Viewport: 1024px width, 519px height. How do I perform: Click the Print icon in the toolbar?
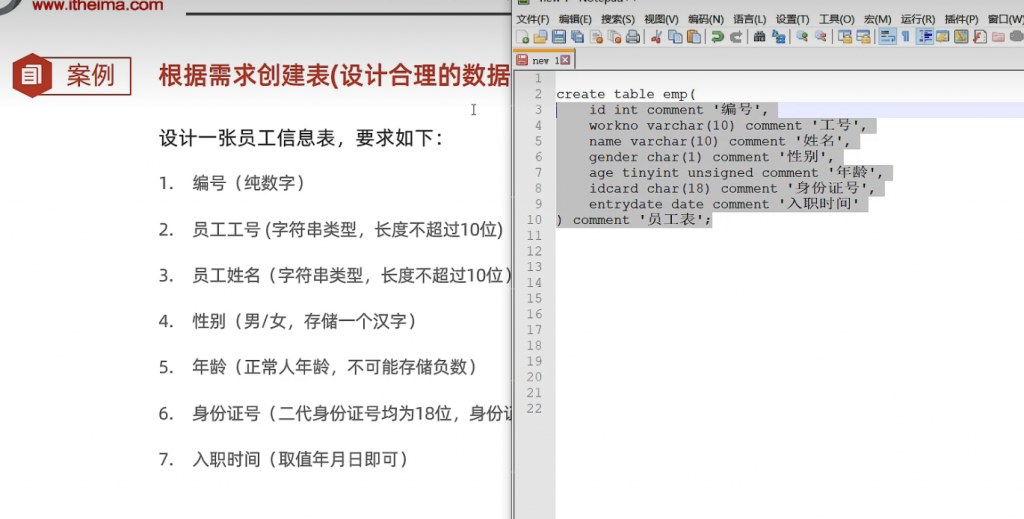pyautogui.click(x=632, y=37)
